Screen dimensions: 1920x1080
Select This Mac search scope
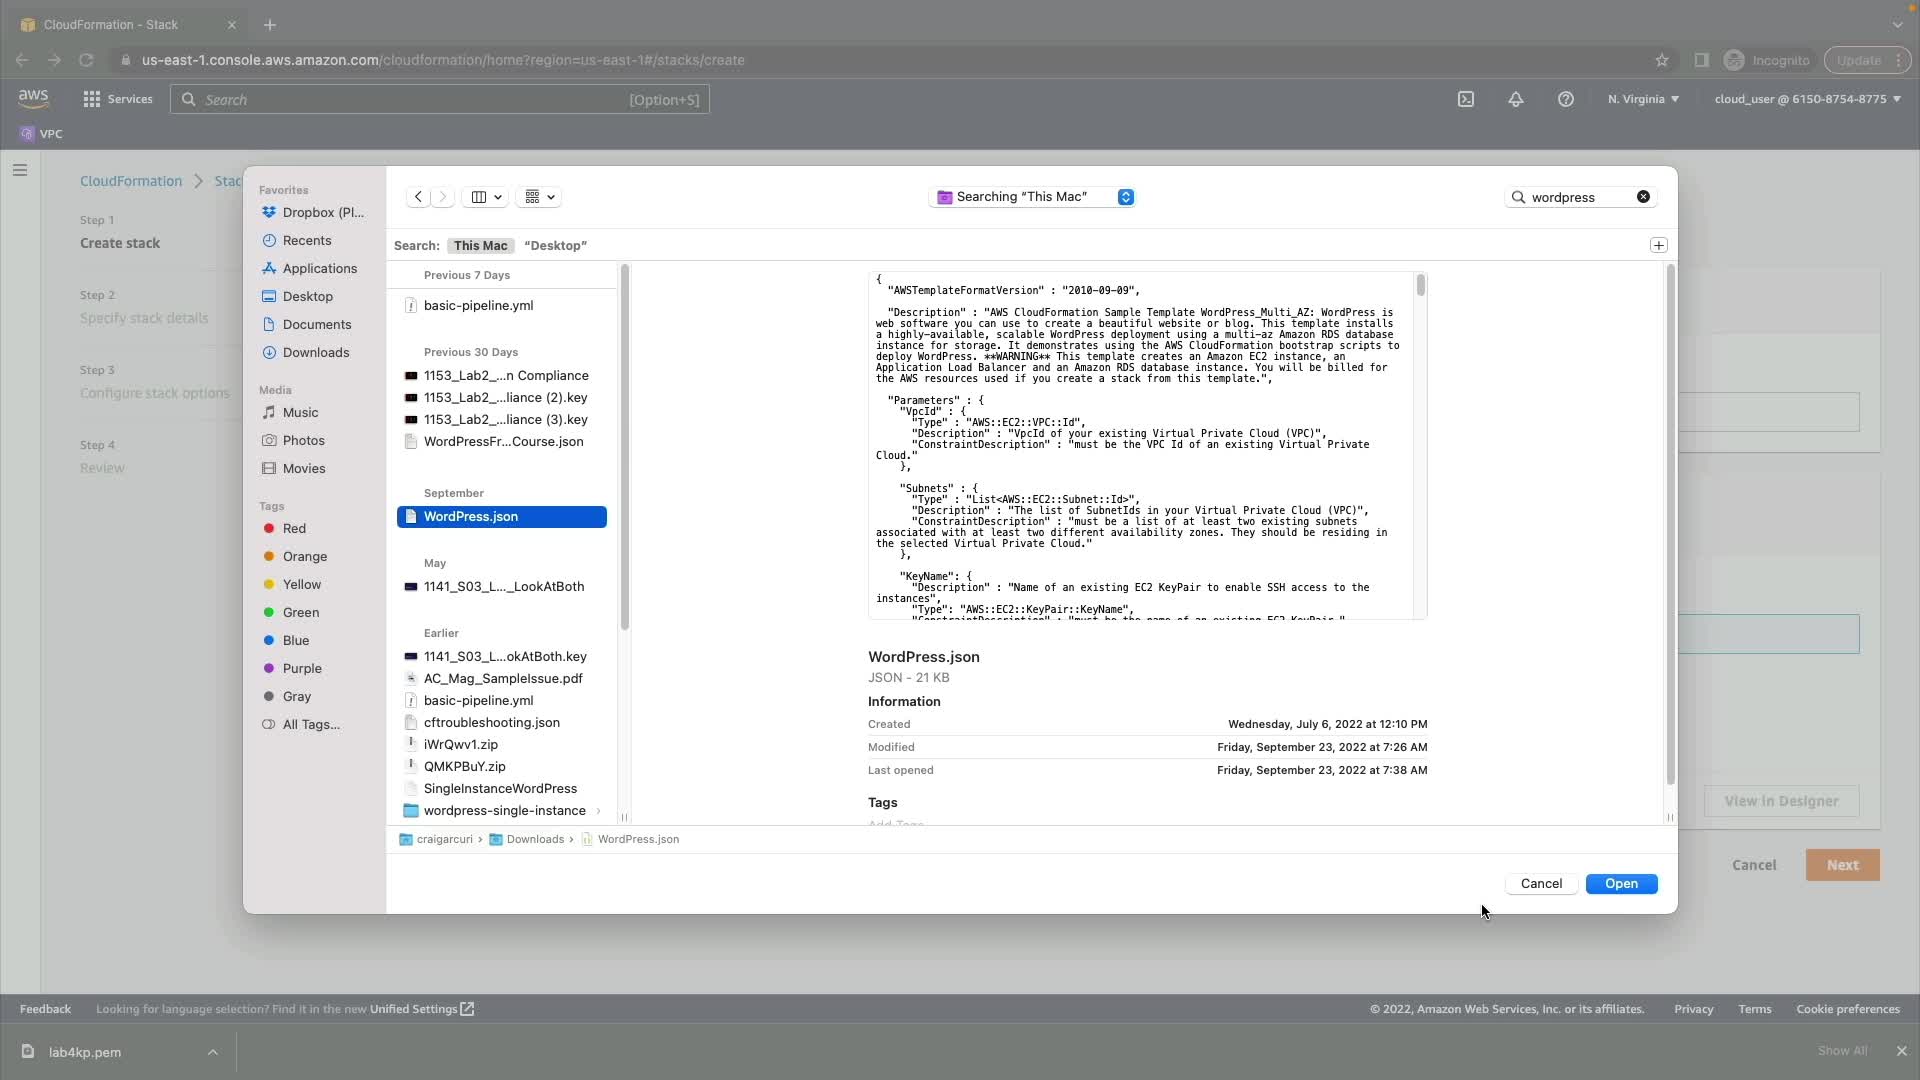[480, 246]
